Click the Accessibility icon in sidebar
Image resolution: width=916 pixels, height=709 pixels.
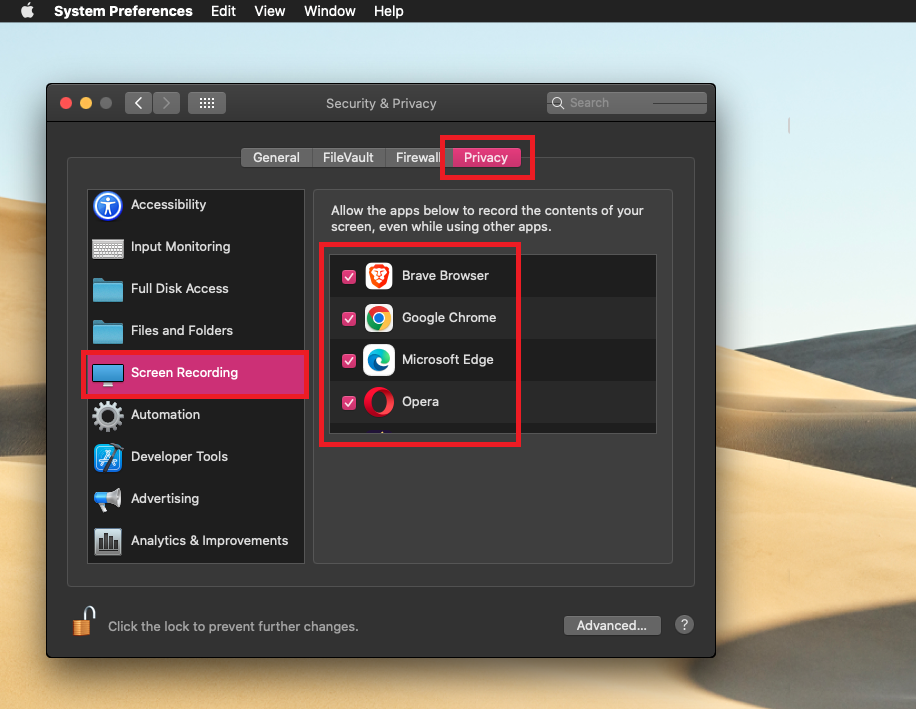click(108, 205)
